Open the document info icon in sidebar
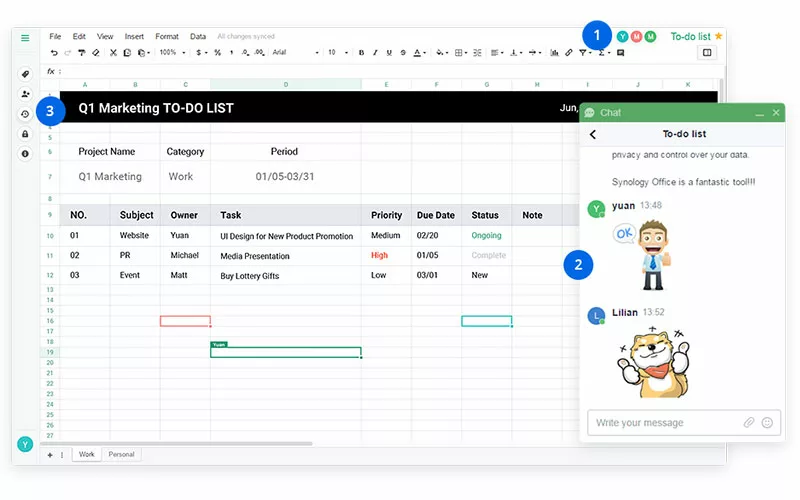This screenshot has height=500, width=800. pos(25,154)
